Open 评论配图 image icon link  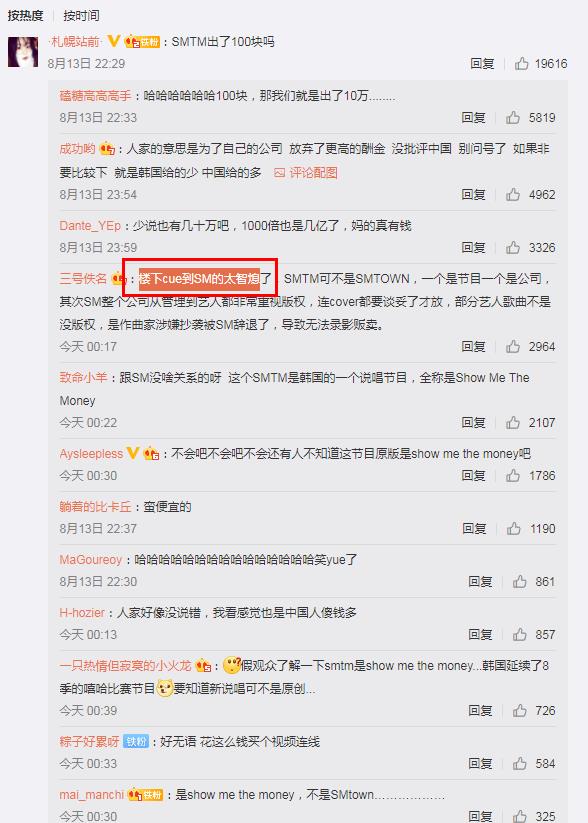(x=306, y=173)
